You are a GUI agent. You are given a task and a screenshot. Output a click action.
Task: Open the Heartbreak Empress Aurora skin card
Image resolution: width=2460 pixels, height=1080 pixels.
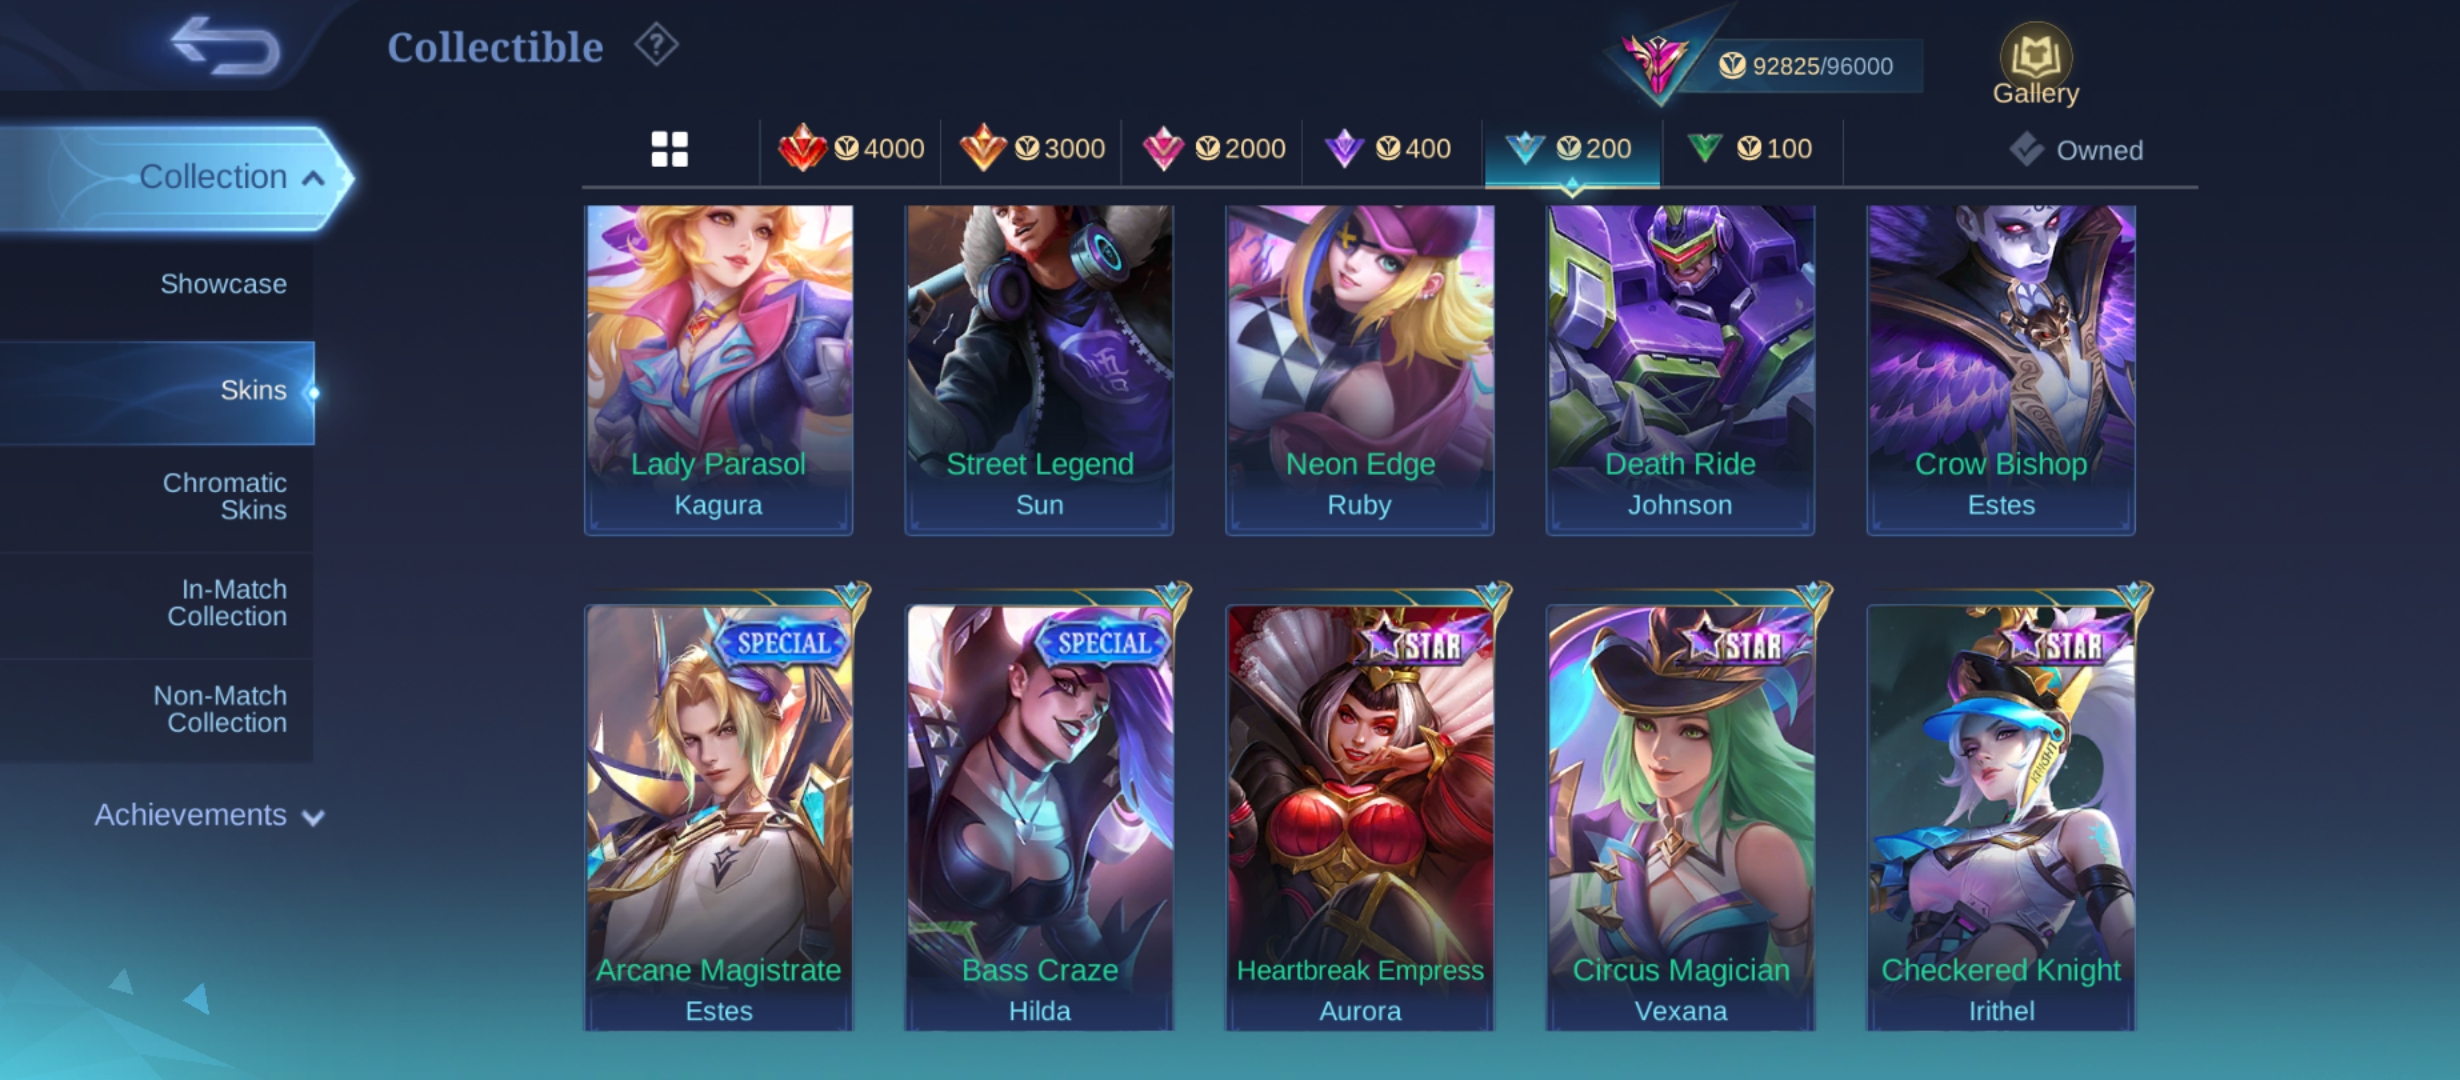coord(1360,817)
